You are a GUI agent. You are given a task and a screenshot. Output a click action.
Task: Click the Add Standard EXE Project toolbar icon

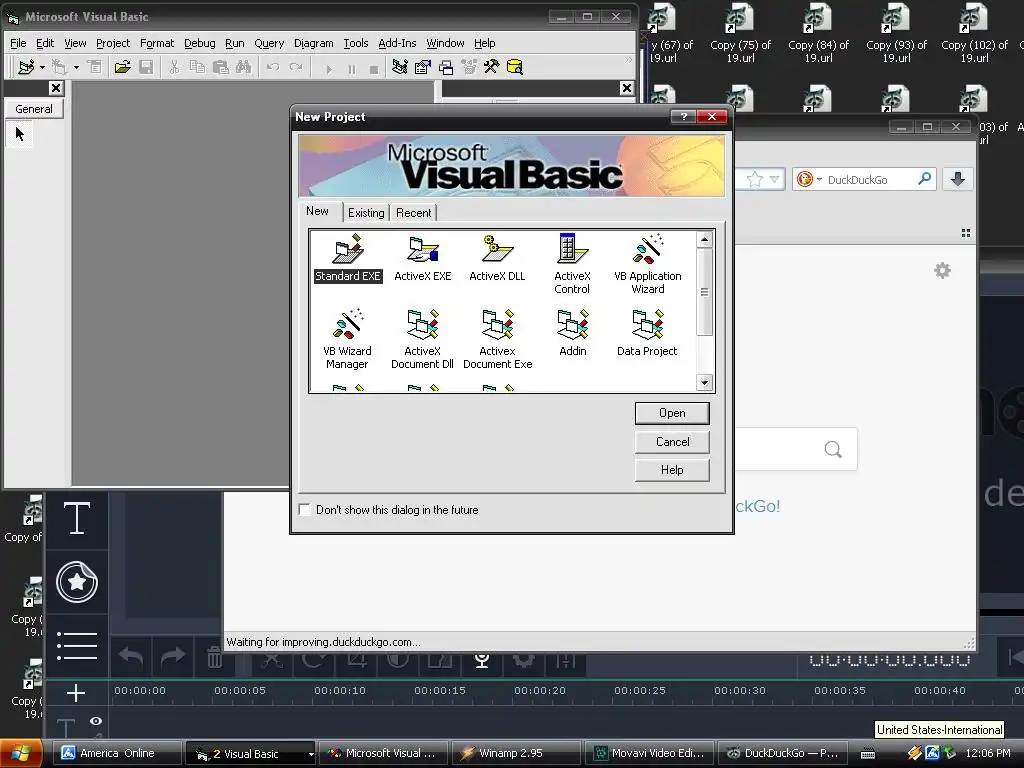[x=26, y=67]
